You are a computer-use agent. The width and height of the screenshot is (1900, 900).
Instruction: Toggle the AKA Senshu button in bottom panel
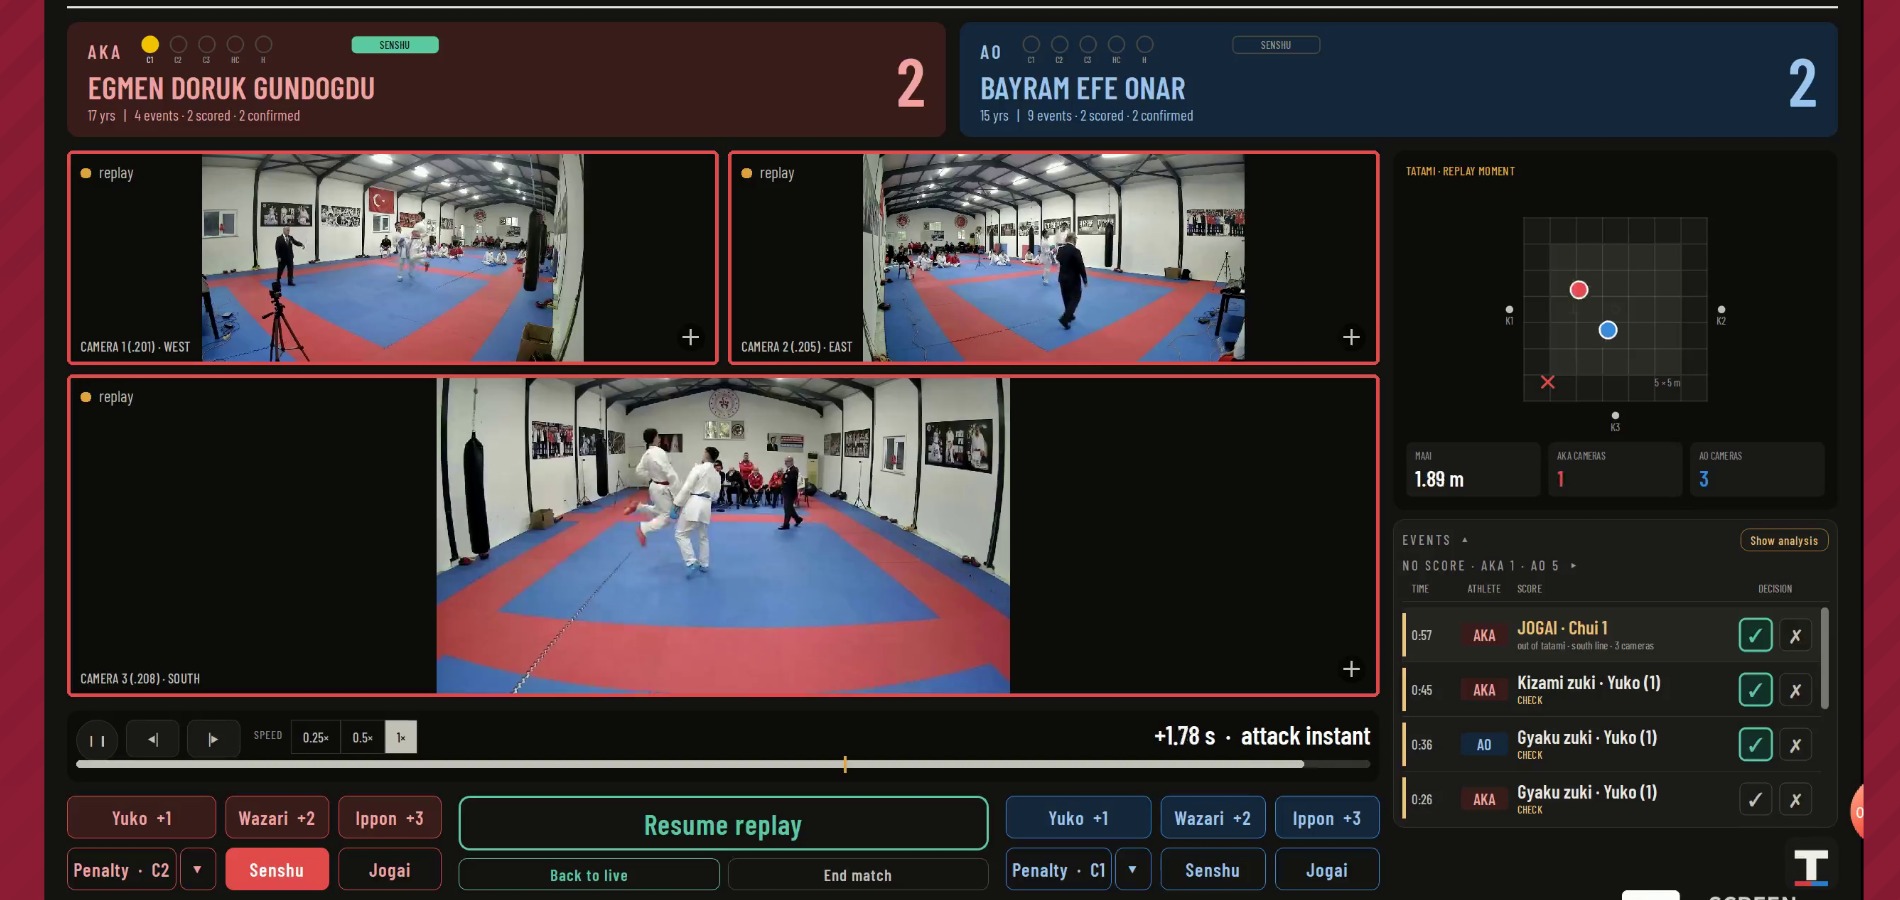277,870
